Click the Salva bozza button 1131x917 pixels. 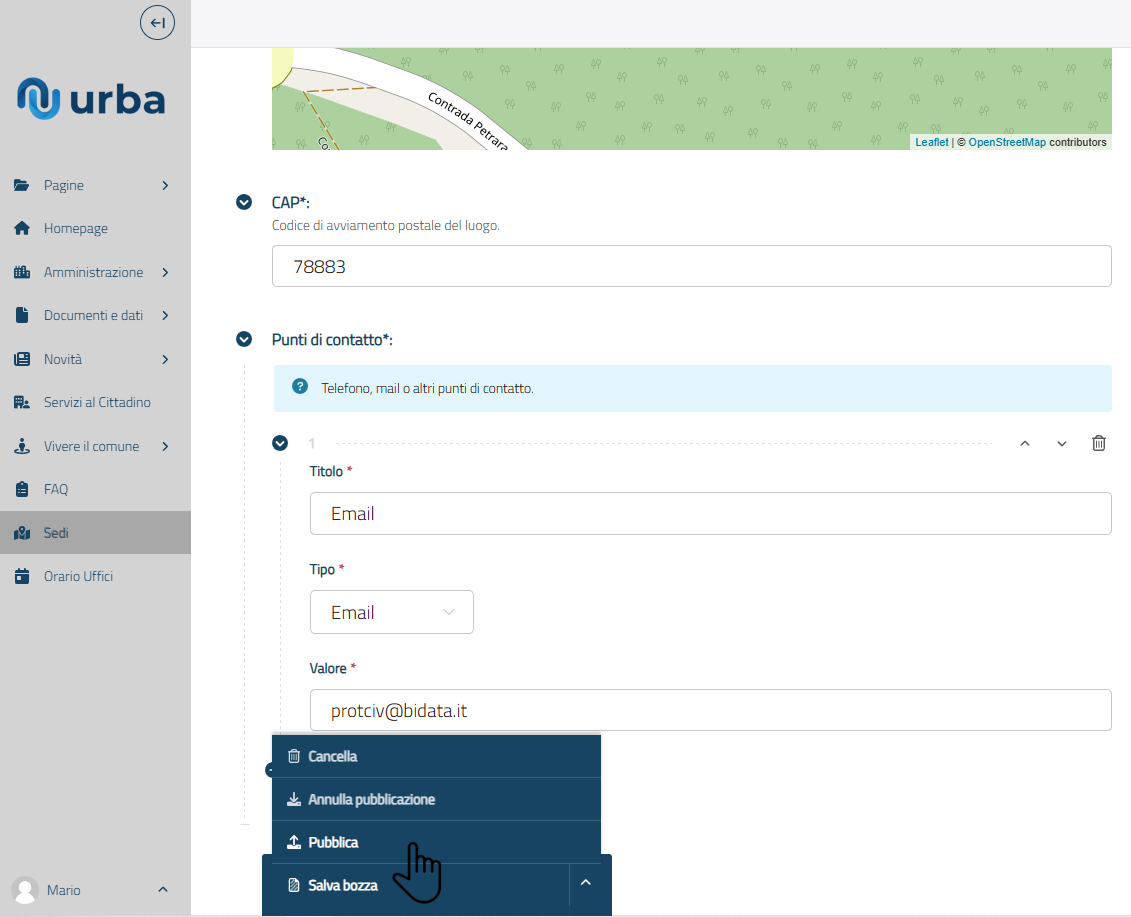point(342,885)
